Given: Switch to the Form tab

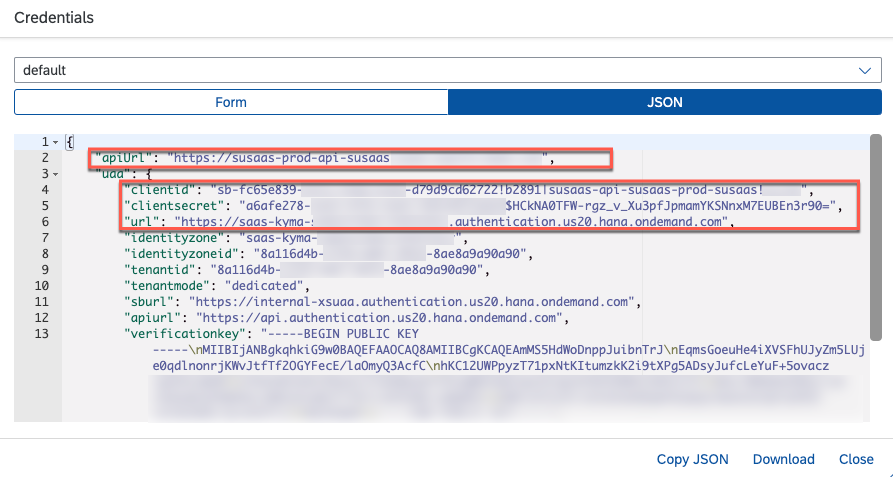Looking at the screenshot, I should [231, 102].
